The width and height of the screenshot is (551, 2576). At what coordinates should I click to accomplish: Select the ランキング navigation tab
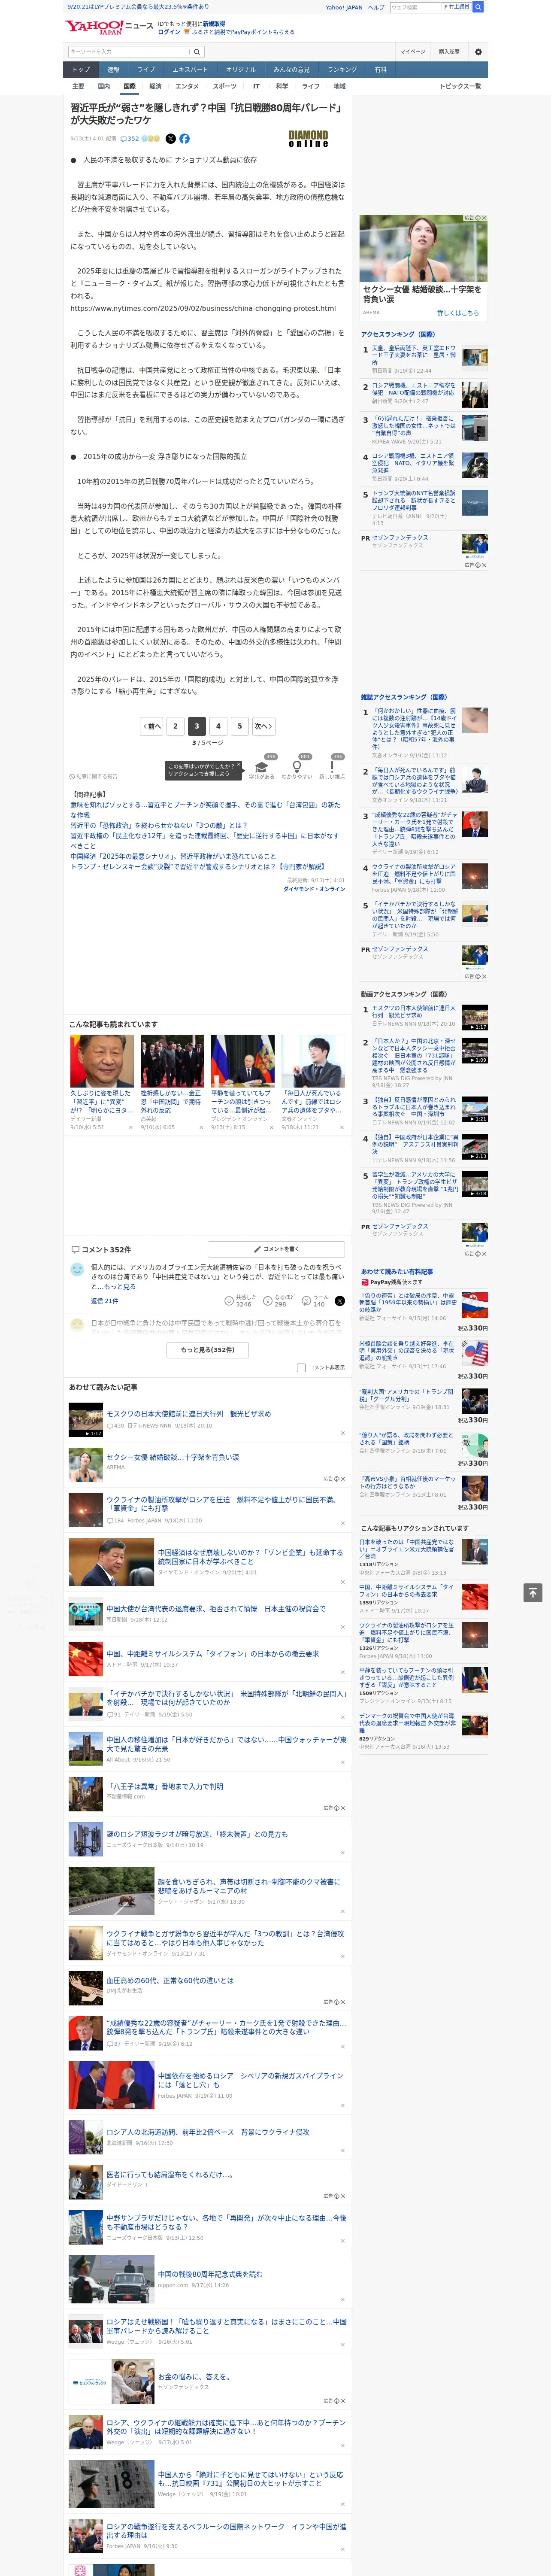point(342,70)
